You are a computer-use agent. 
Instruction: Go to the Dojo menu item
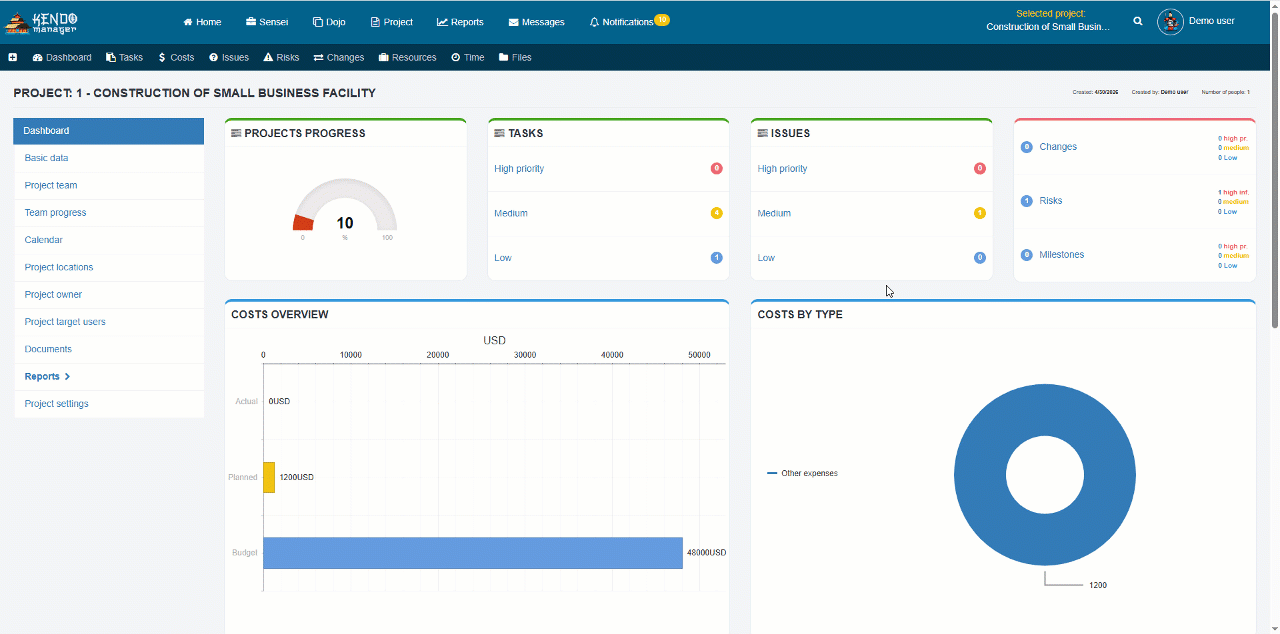[x=329, y=22]
